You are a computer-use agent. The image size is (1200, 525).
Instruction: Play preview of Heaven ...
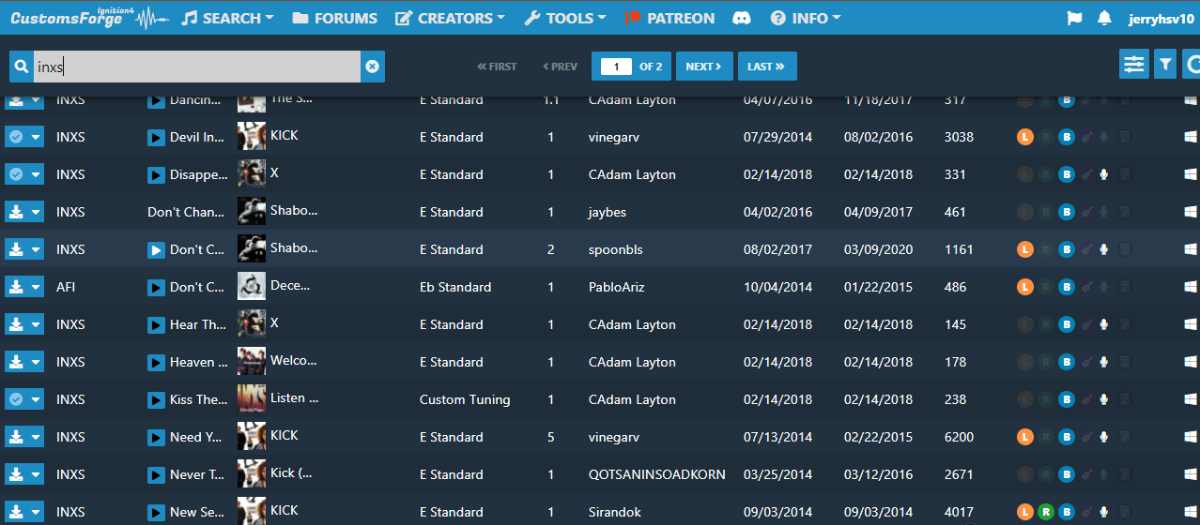156,362
